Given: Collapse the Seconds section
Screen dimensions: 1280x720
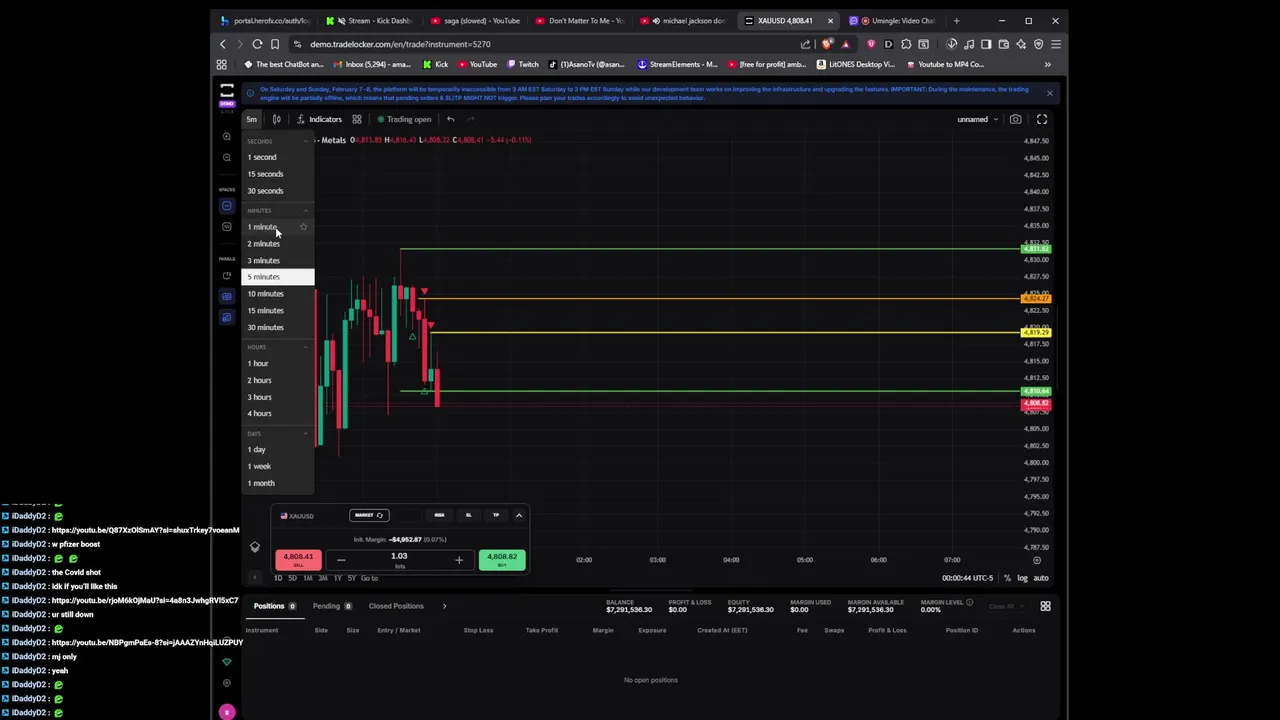Looking at the screenshot, I should point(306,141).
